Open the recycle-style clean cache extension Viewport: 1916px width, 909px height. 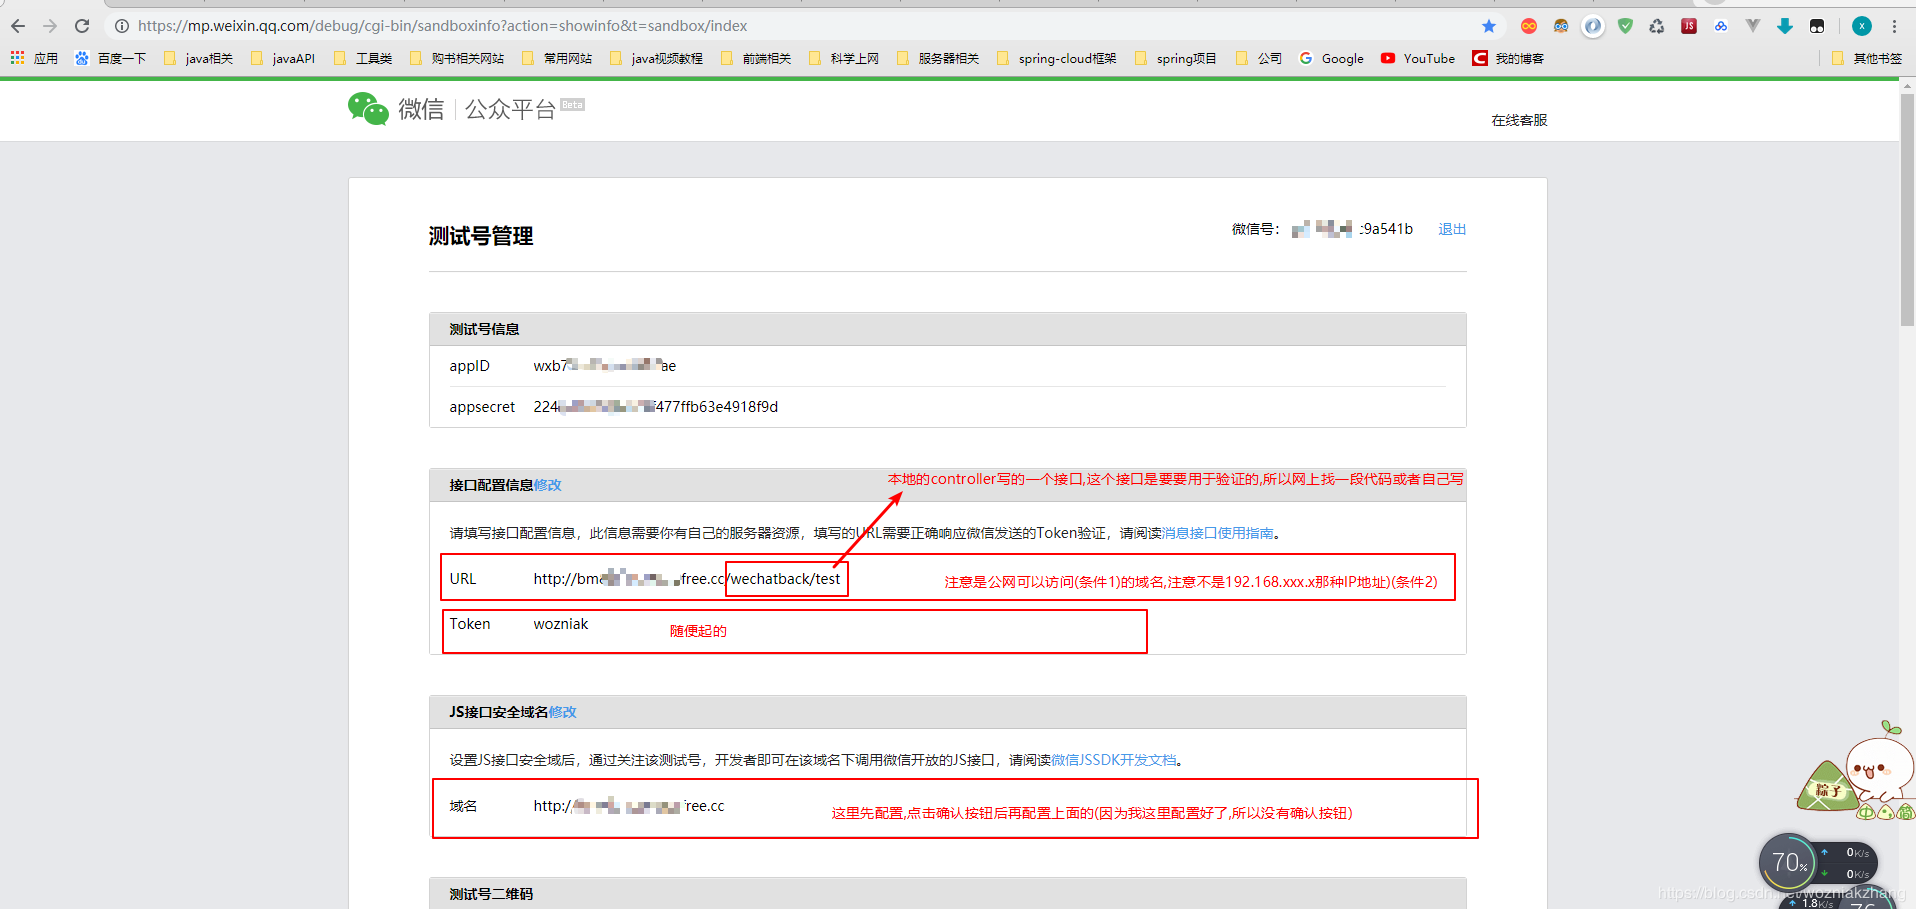(x=1656, y=26)
